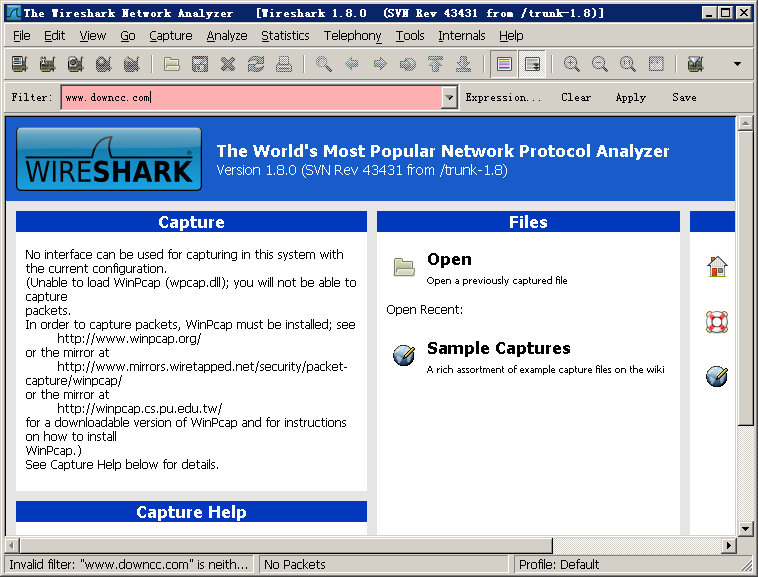Image resolution: width=758 pixels, height=577 pixels.
Task: Click the Zoom out toolbar icon
Action: tap(600, 64)
